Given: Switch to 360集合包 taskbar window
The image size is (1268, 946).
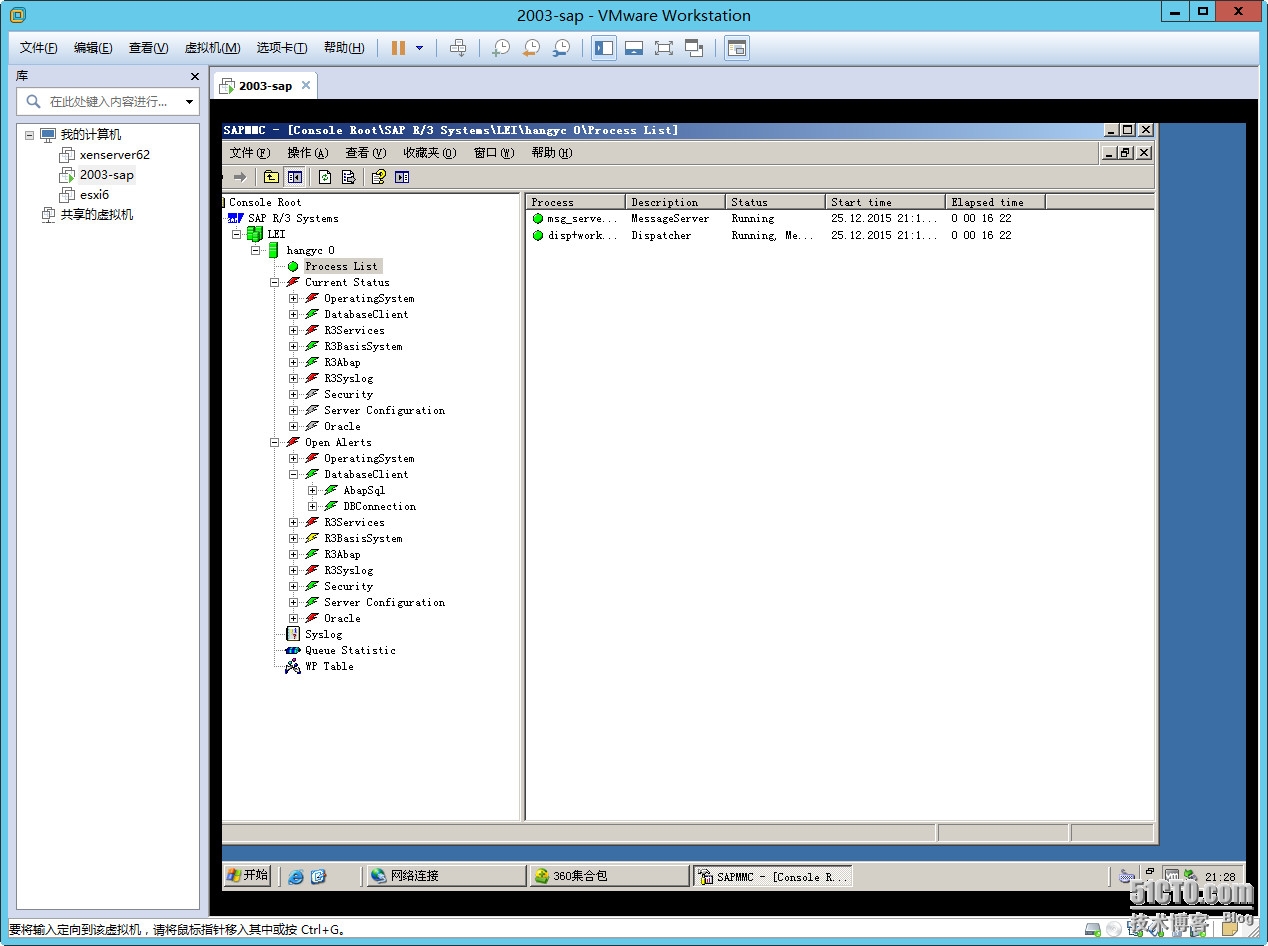Looking at the screenshot, I should point(609,876).
